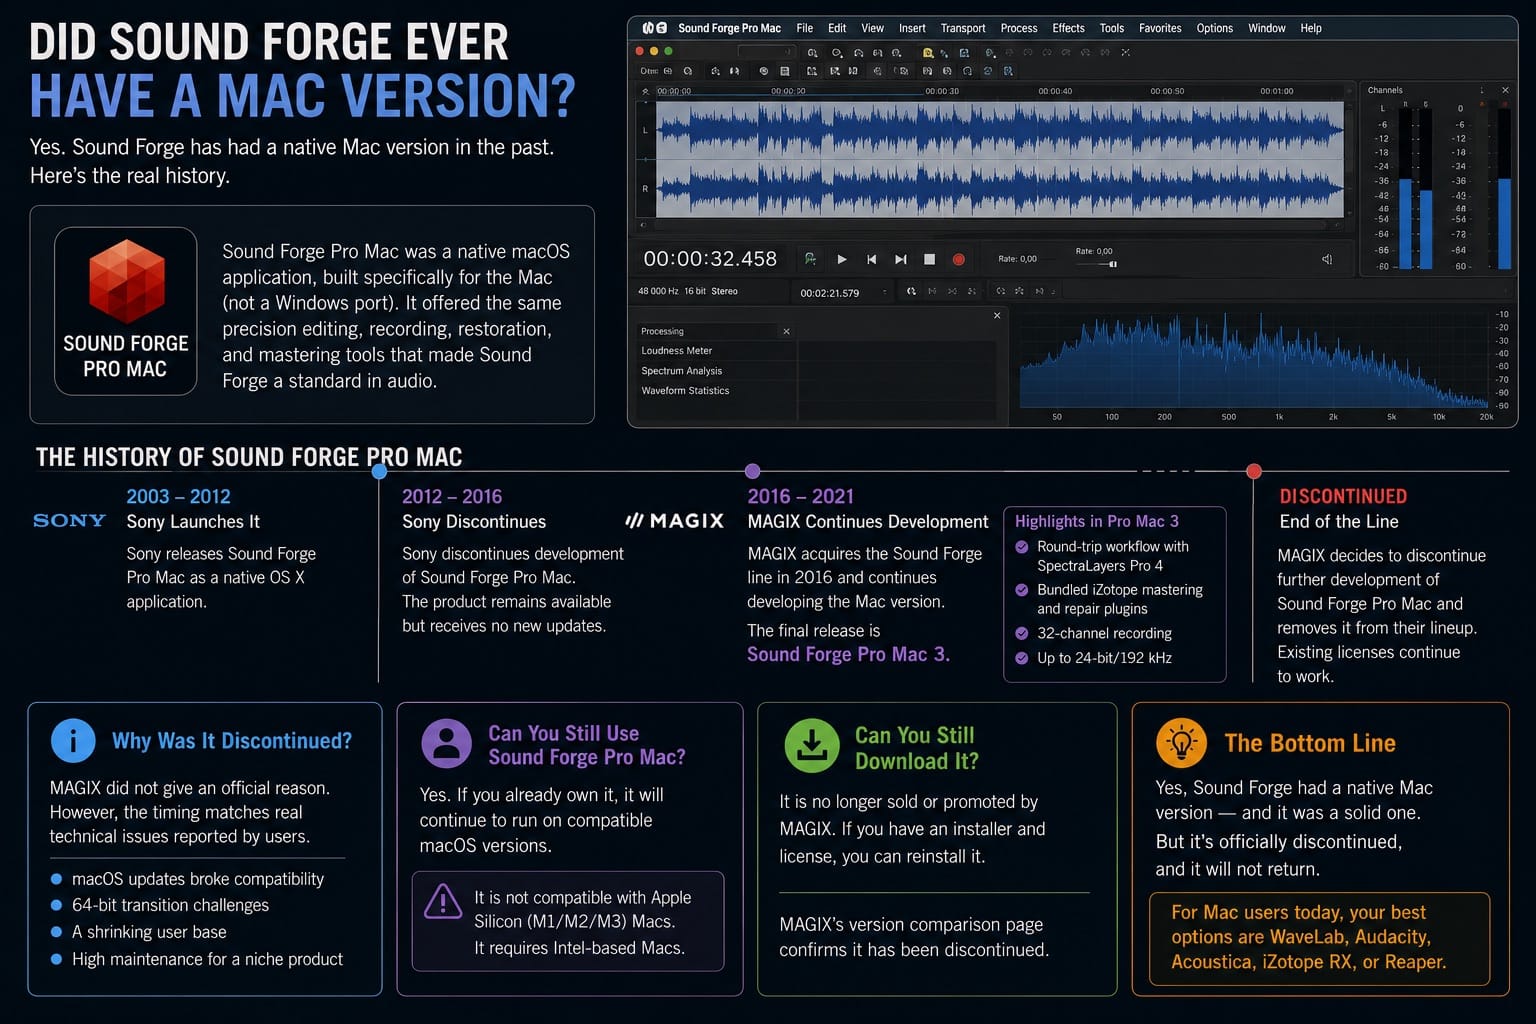Click the orange lightbulb icon

coord(1182,743)
